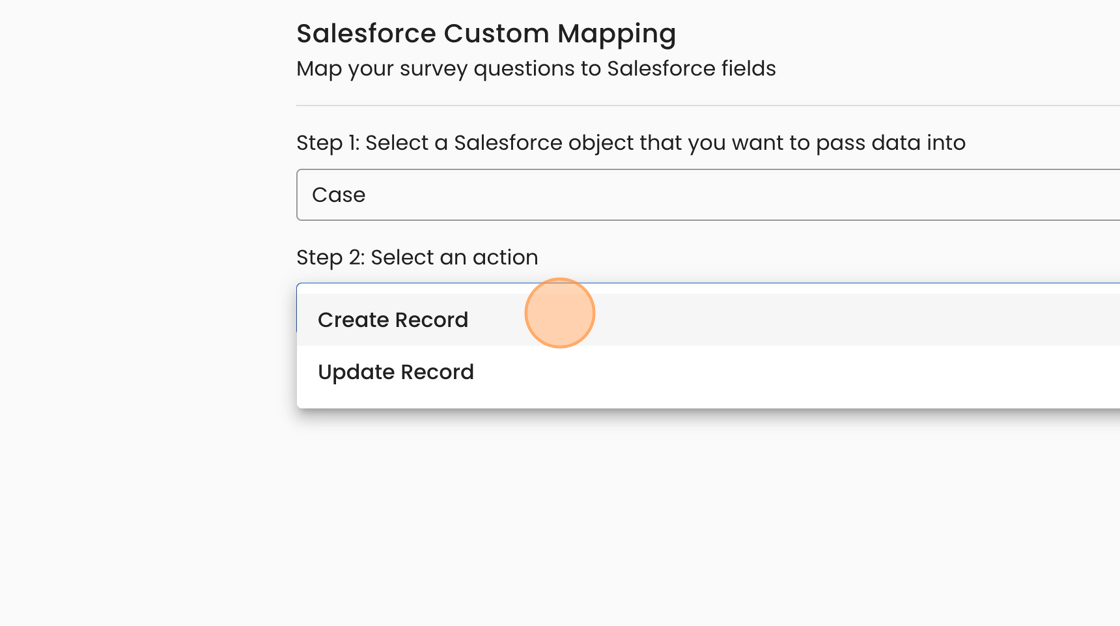
Task: Click the Step 1 instruction label
Action: pyautogui.click(x=630, y=143)
